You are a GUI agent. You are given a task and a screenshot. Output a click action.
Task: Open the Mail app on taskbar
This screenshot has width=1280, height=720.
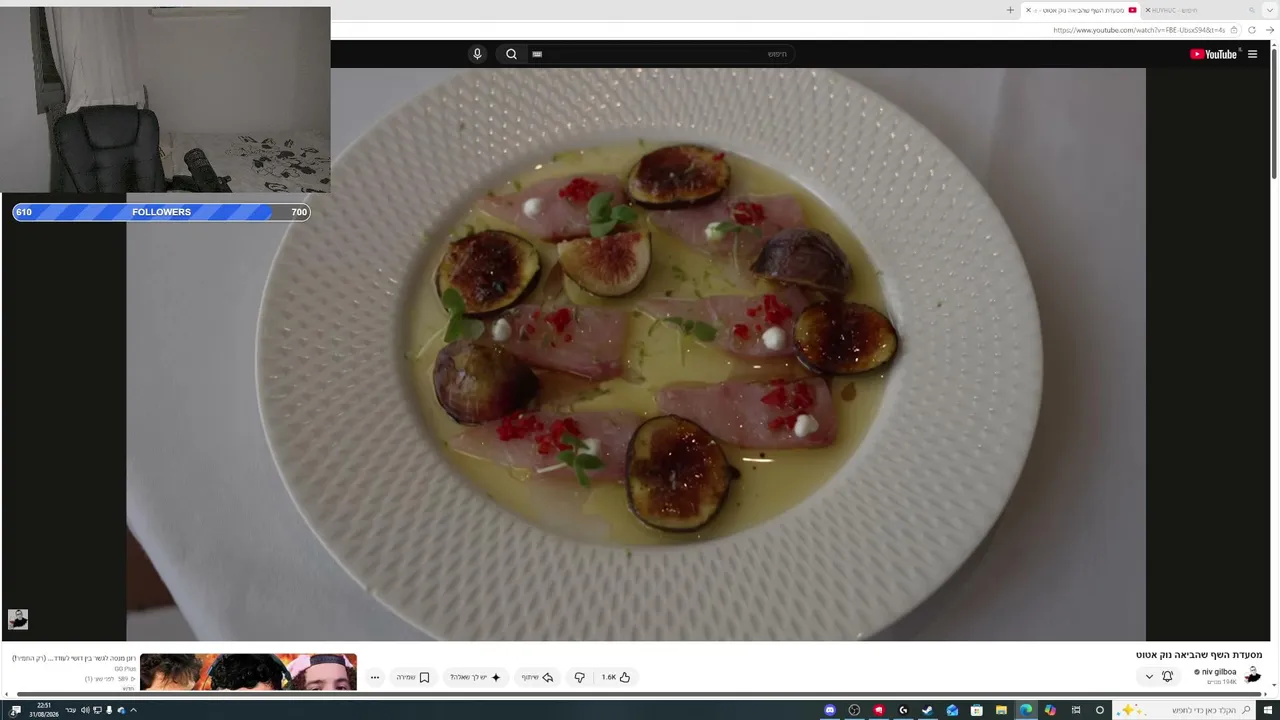tap(952, 710)
